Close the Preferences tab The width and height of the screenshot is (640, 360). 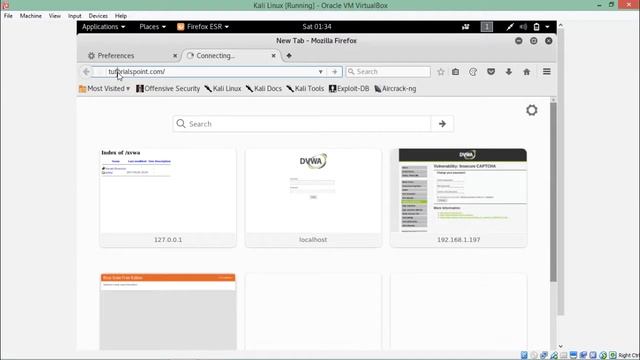(x=175, y=56)
